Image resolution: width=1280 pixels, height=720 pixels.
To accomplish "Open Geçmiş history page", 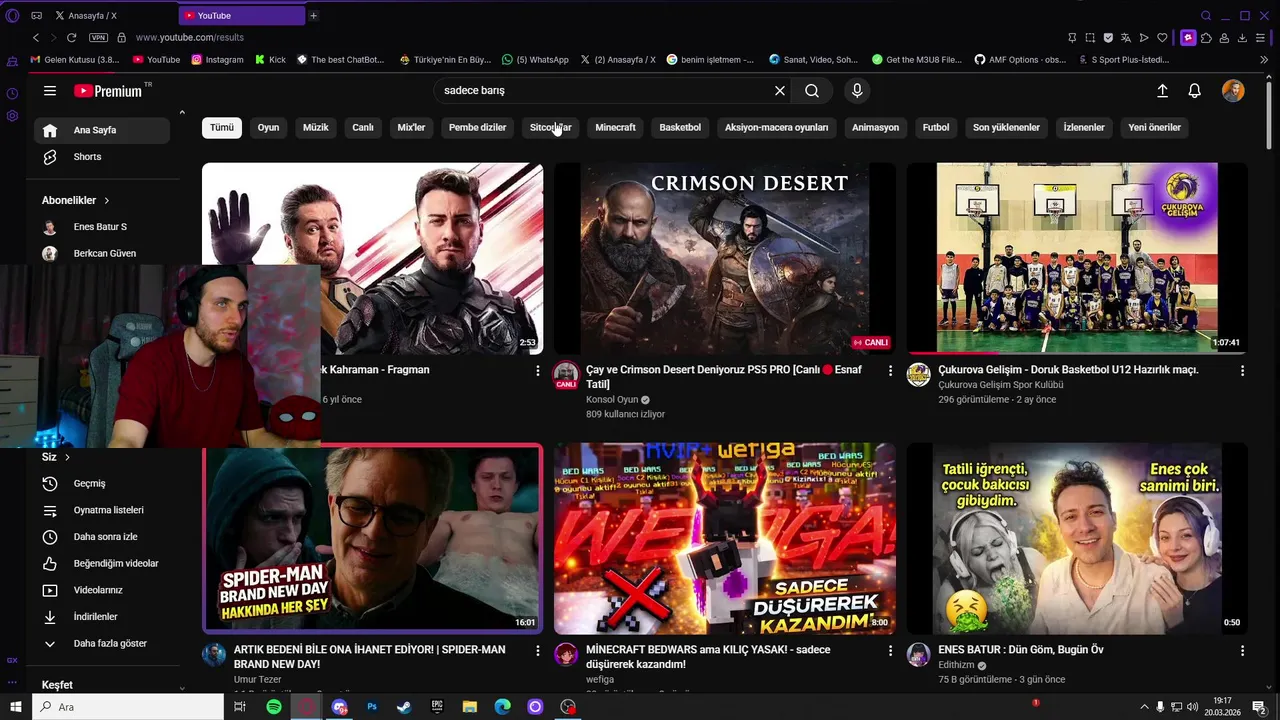I will coord(100,483).
